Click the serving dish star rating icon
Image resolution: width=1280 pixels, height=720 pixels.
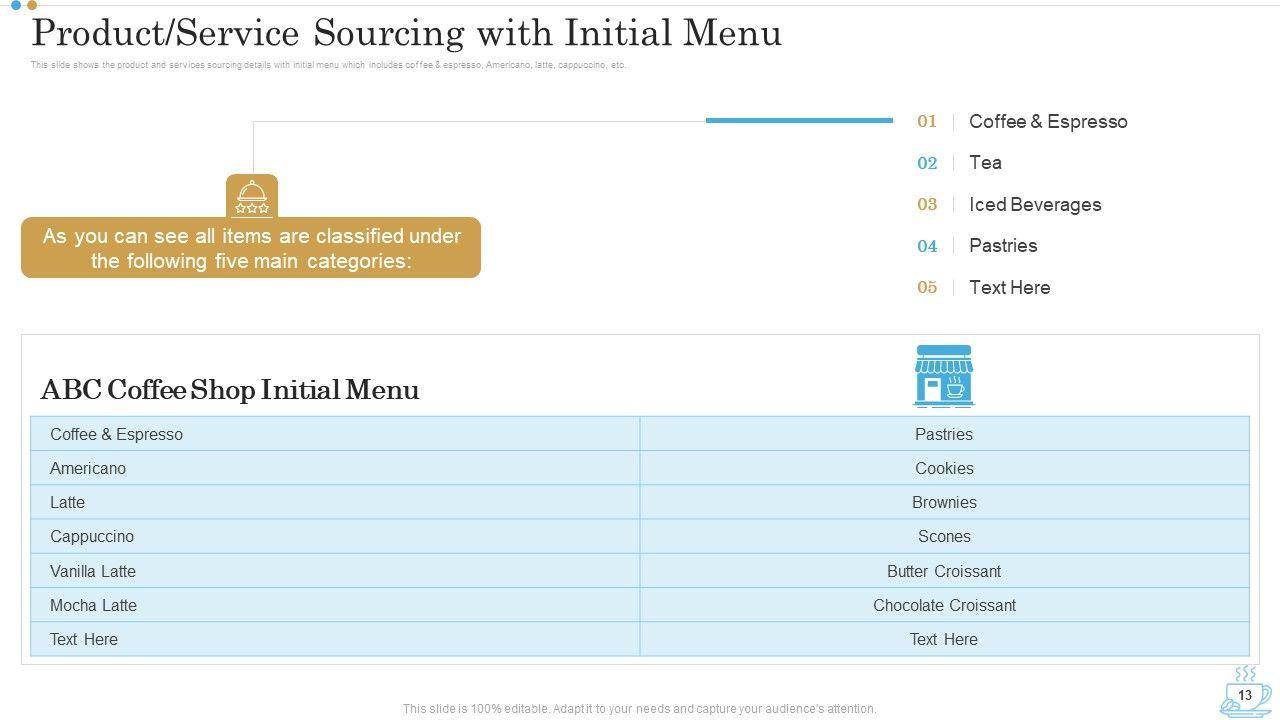pyautogui.click(x=251, y=196)
